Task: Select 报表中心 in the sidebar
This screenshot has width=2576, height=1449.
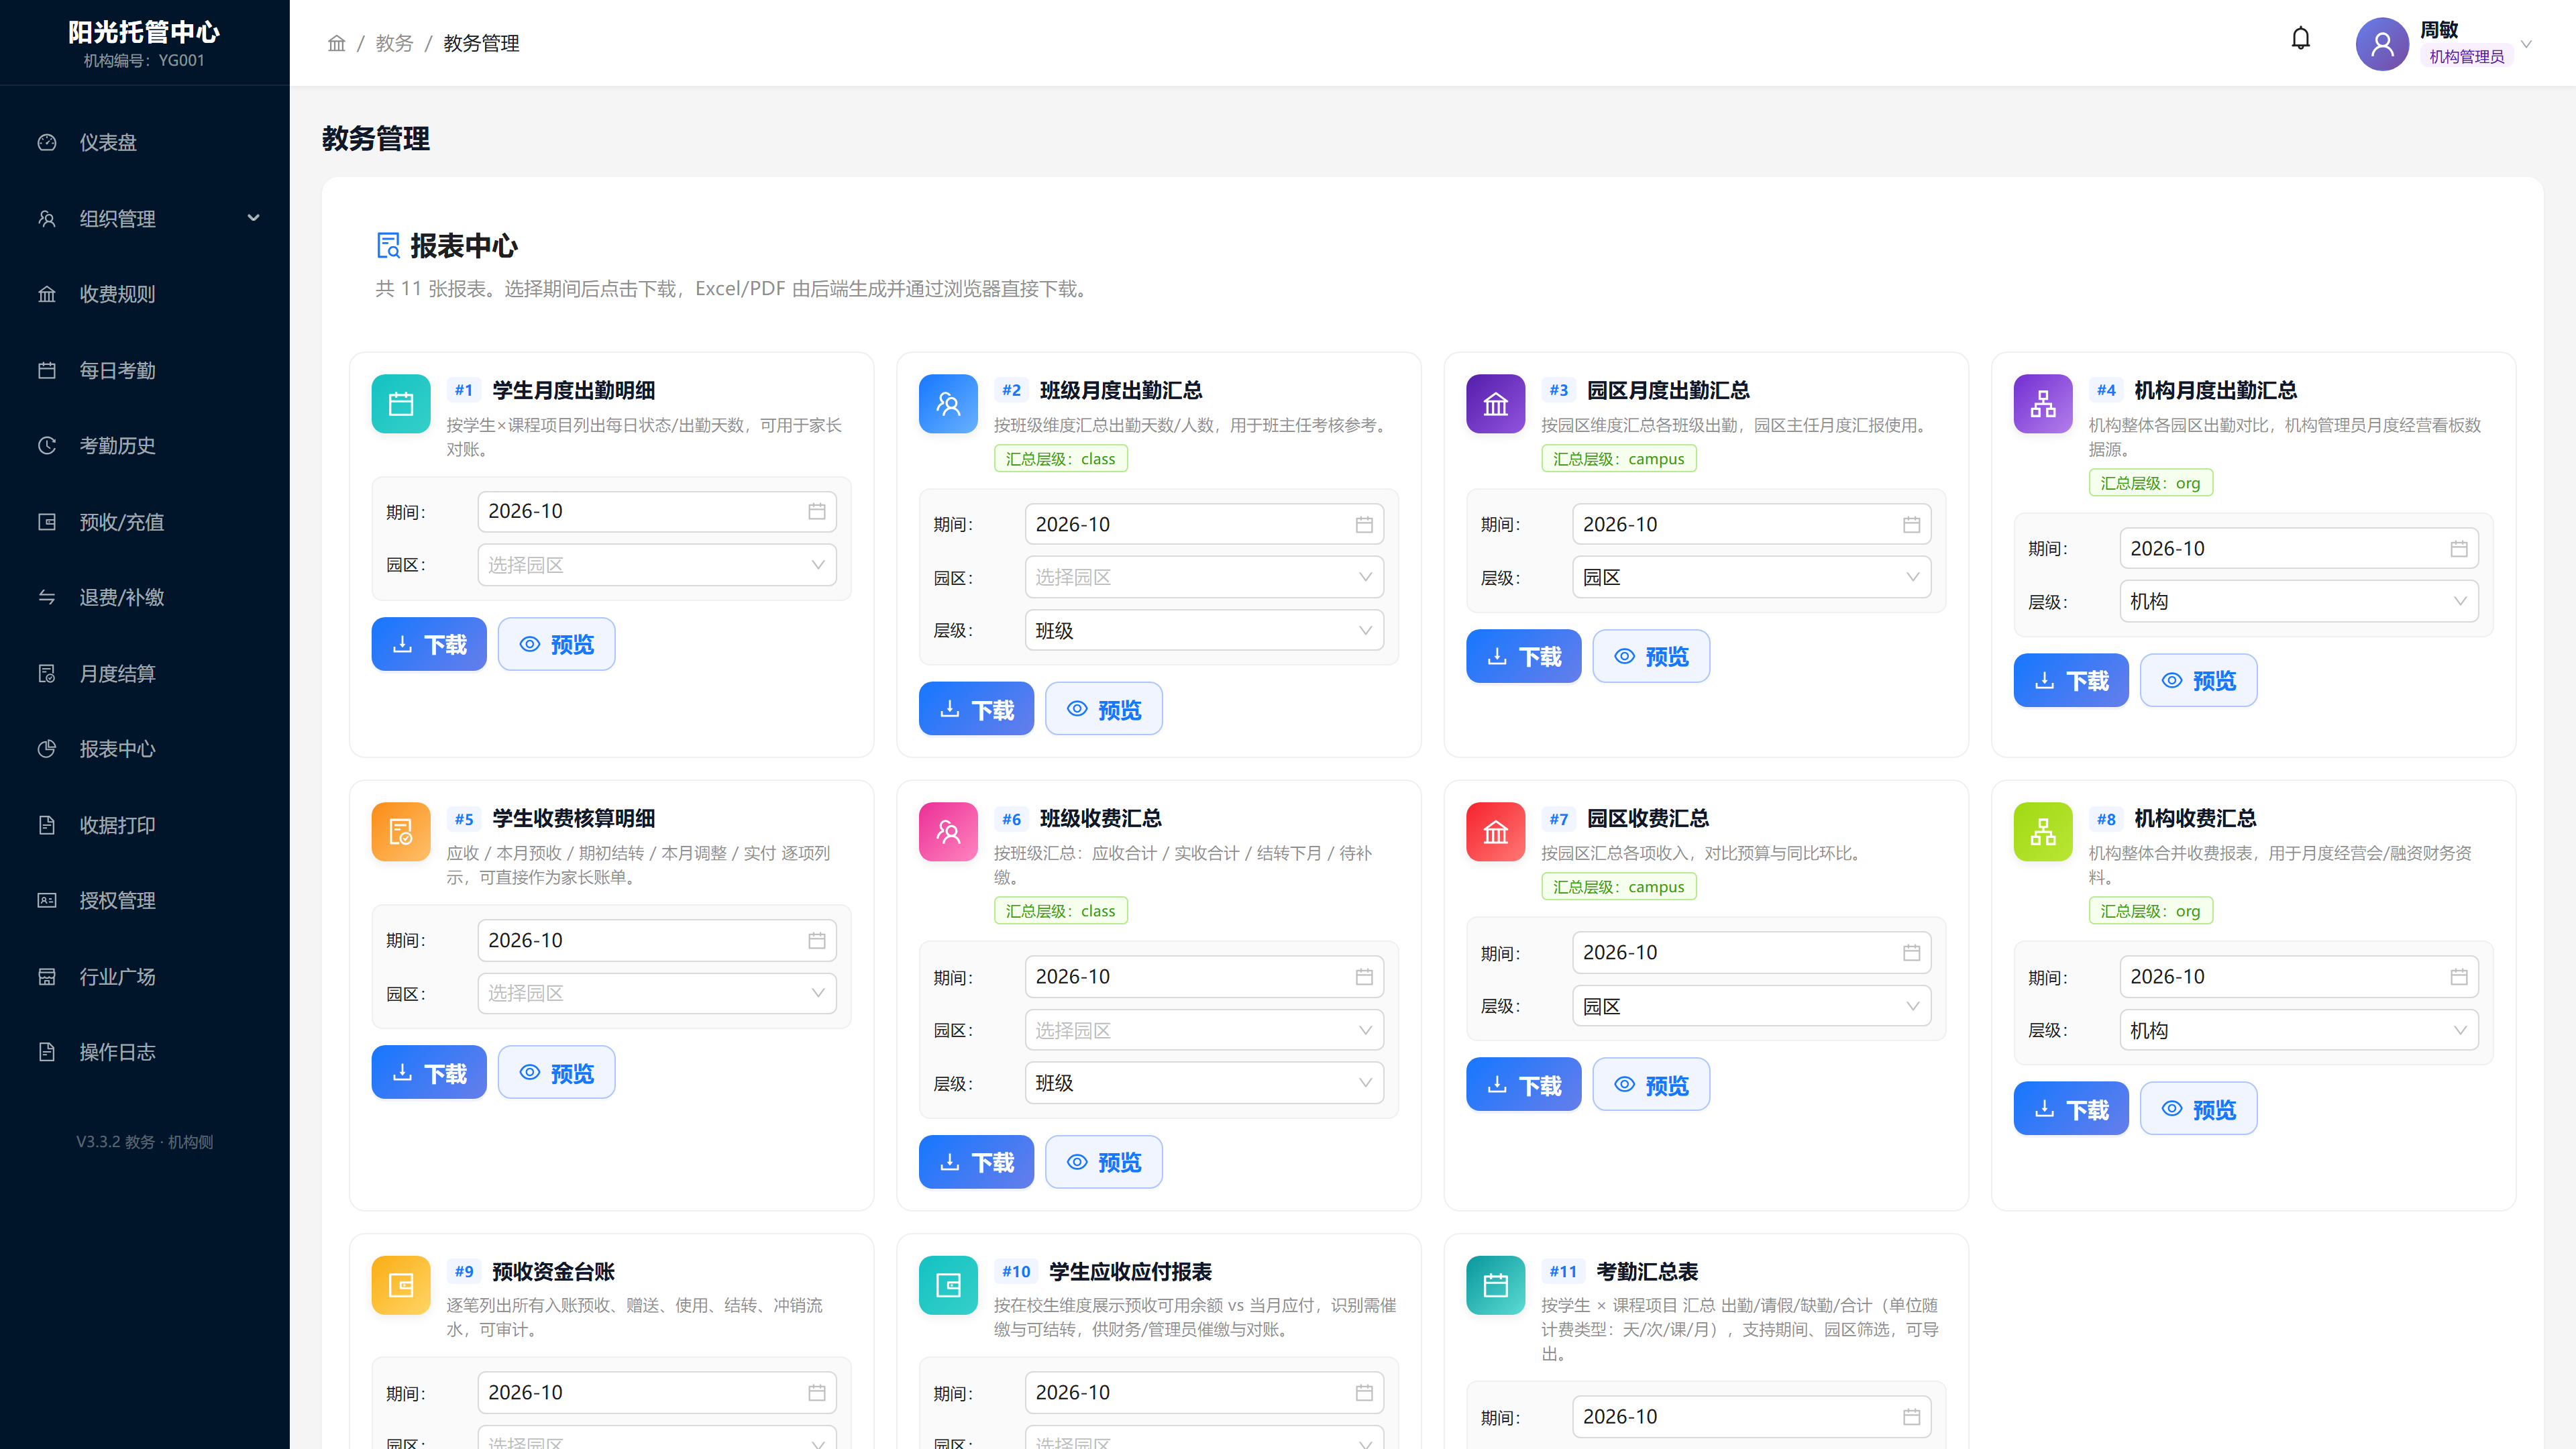Action: [x=145, y=749]
